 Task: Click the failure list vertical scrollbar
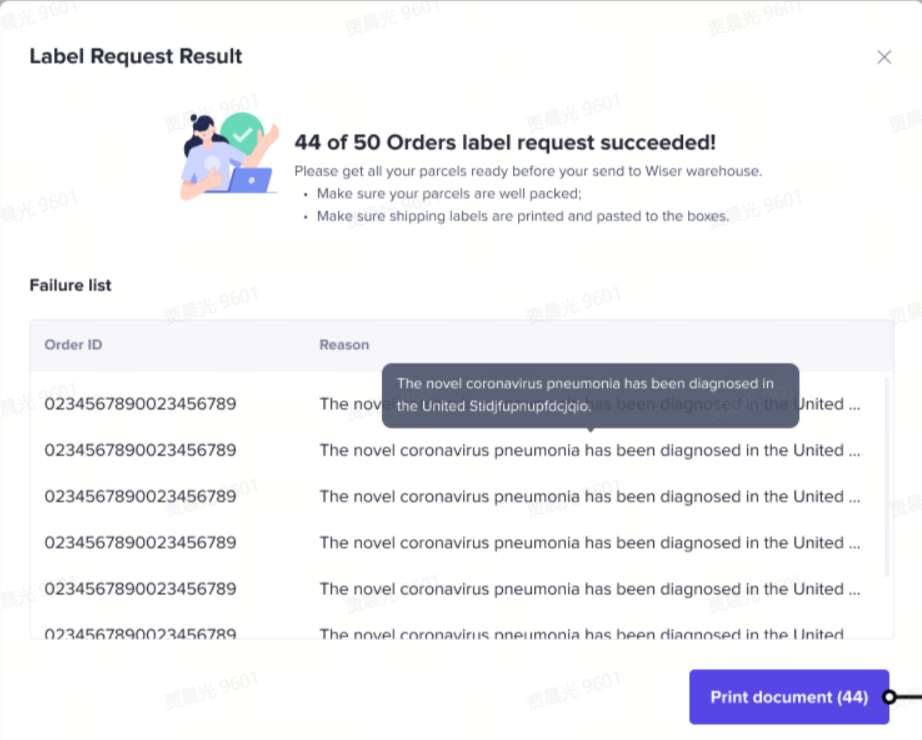click(887, 476)
